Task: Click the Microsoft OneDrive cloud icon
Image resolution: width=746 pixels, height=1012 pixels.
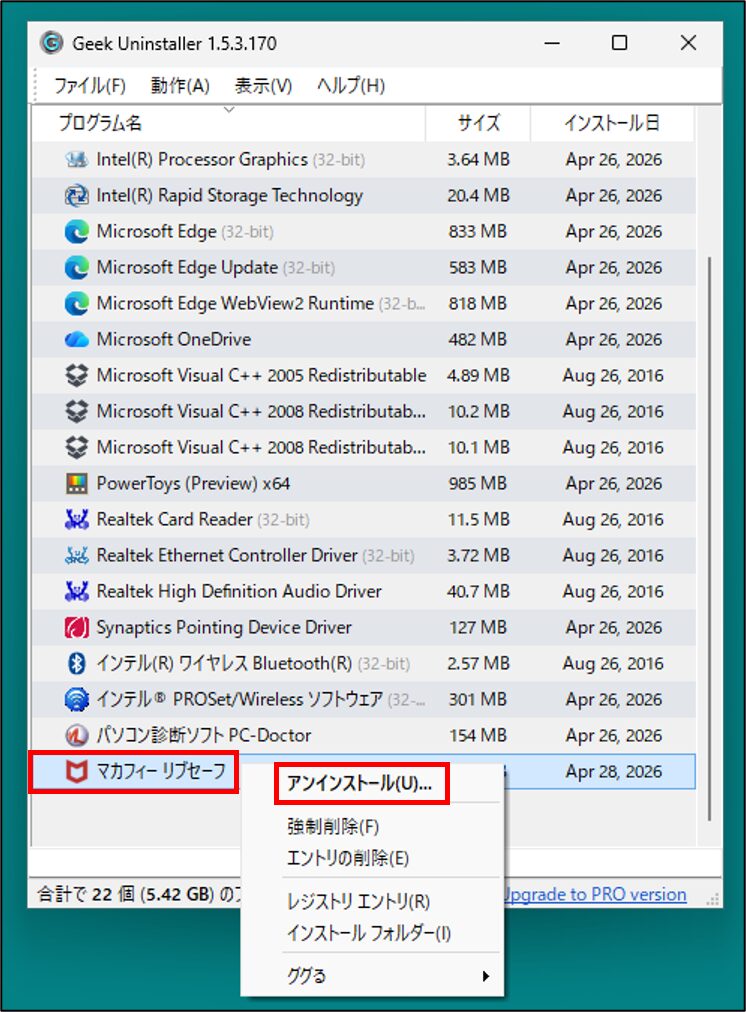Action: 77,339
